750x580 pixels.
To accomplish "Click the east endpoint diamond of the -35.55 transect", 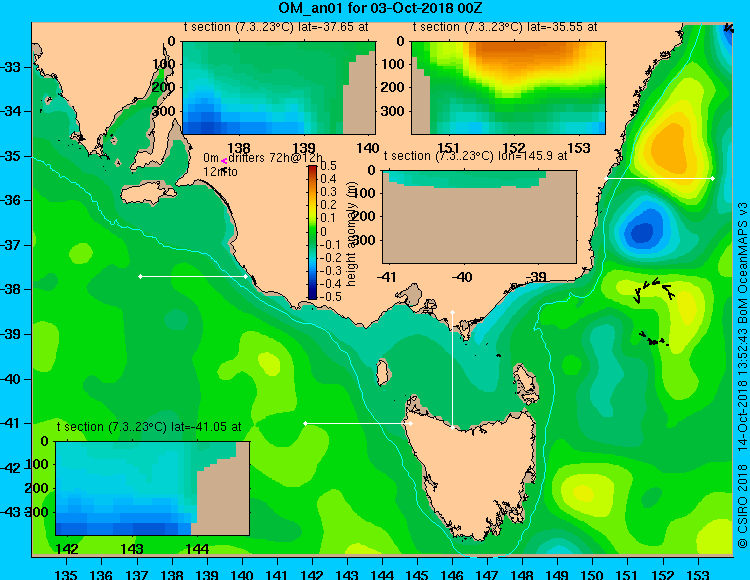I will 713,178.
